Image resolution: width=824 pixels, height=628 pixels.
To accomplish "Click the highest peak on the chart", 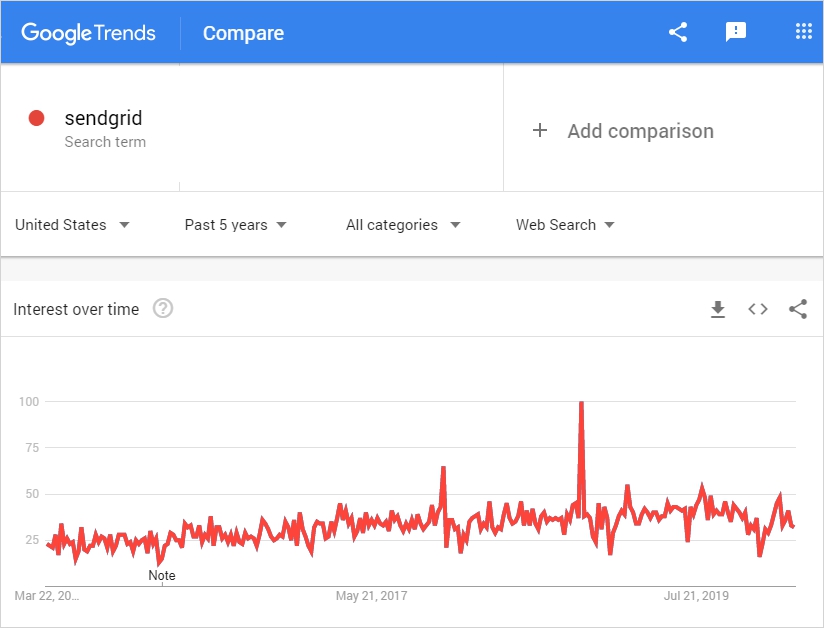I will [581, 403].
